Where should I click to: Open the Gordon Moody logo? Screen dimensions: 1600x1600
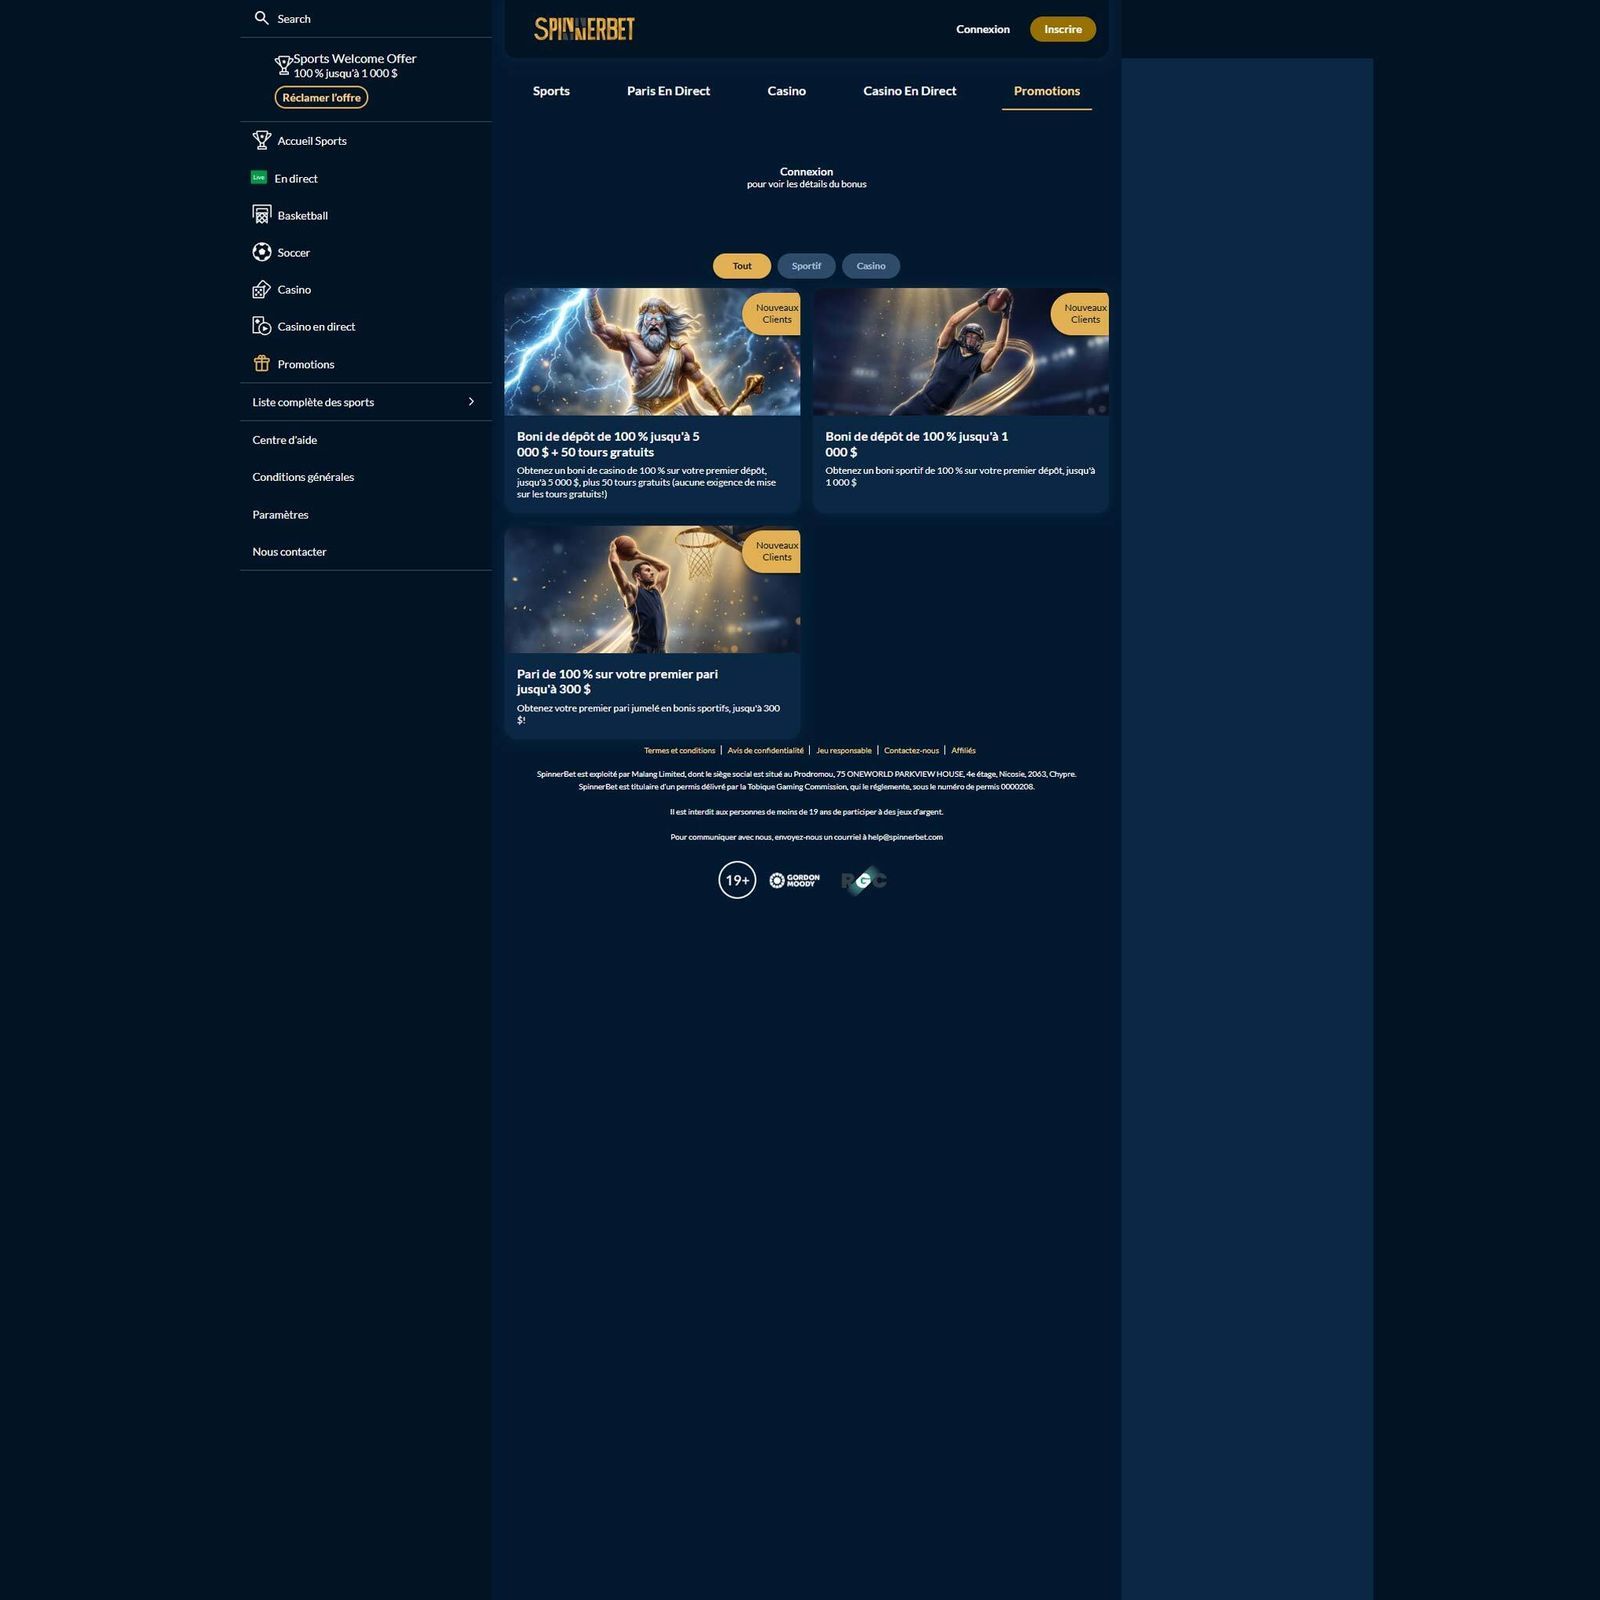pos(795,880)
